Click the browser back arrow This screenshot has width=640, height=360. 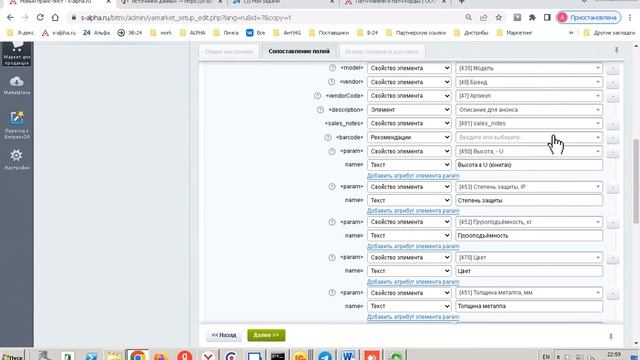pyautogui.click(x=10, y=18)
